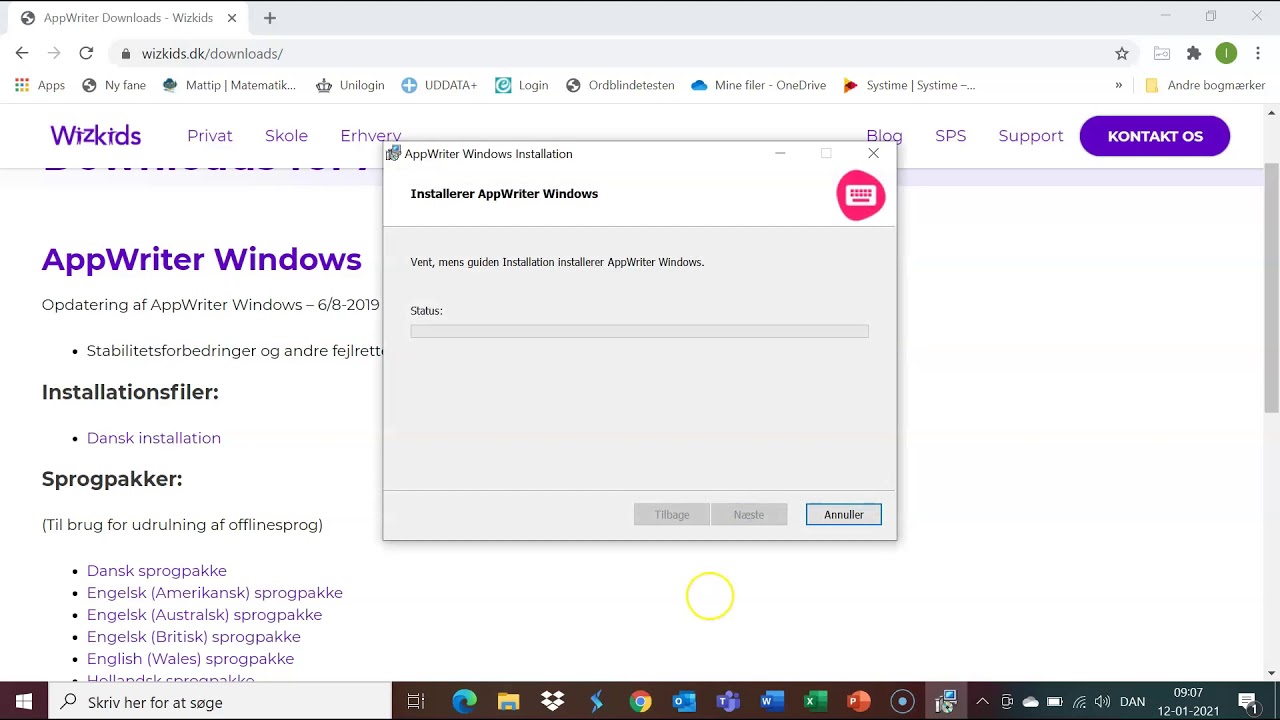
Task: Open the UDDATA+ bookmark
Action: (439, 85)
